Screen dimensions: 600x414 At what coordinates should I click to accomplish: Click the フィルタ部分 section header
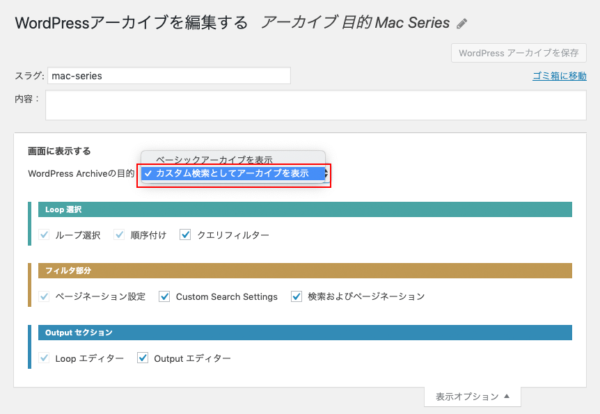tap(305, 271)
